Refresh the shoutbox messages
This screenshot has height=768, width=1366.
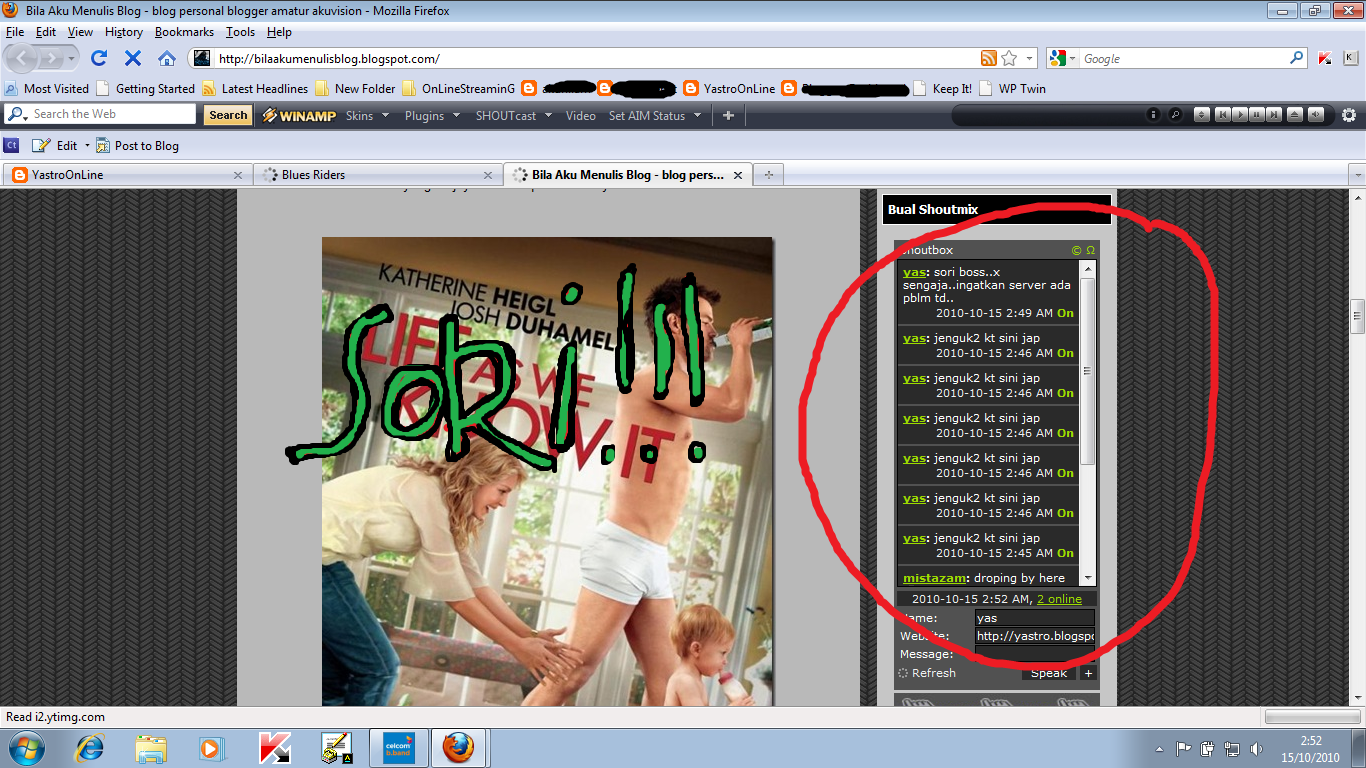click(x=927, y=673)
